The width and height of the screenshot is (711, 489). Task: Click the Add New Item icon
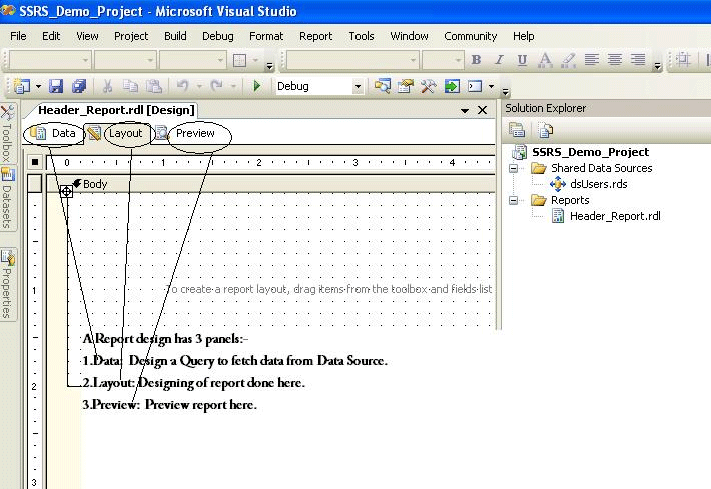click(x=21, y=86)
